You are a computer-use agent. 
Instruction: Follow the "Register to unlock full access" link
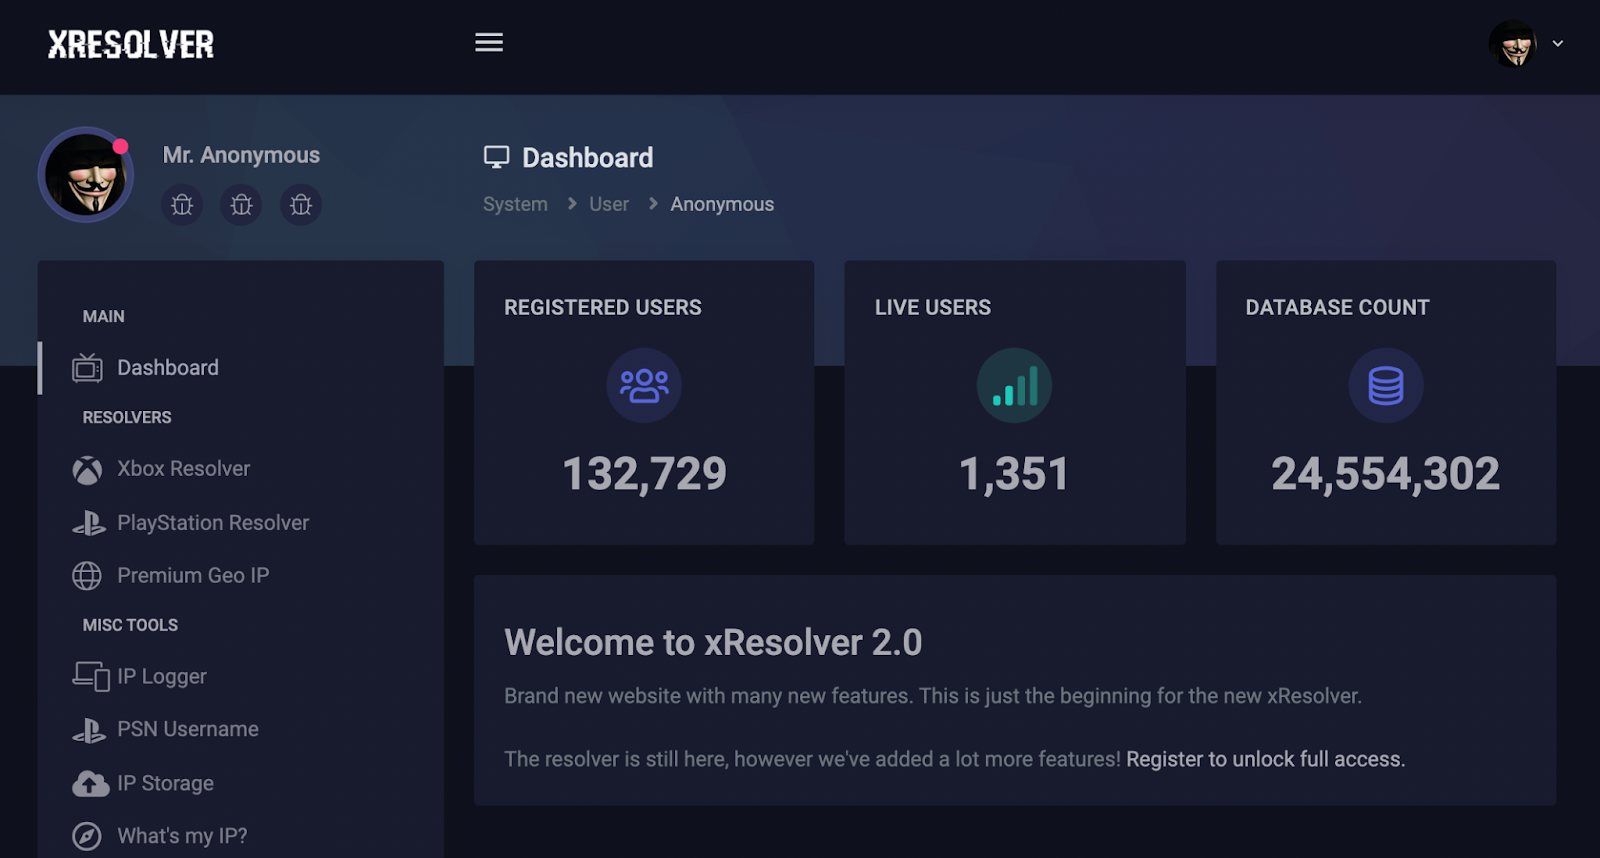pyautogui.click(x=1265, y=759)
